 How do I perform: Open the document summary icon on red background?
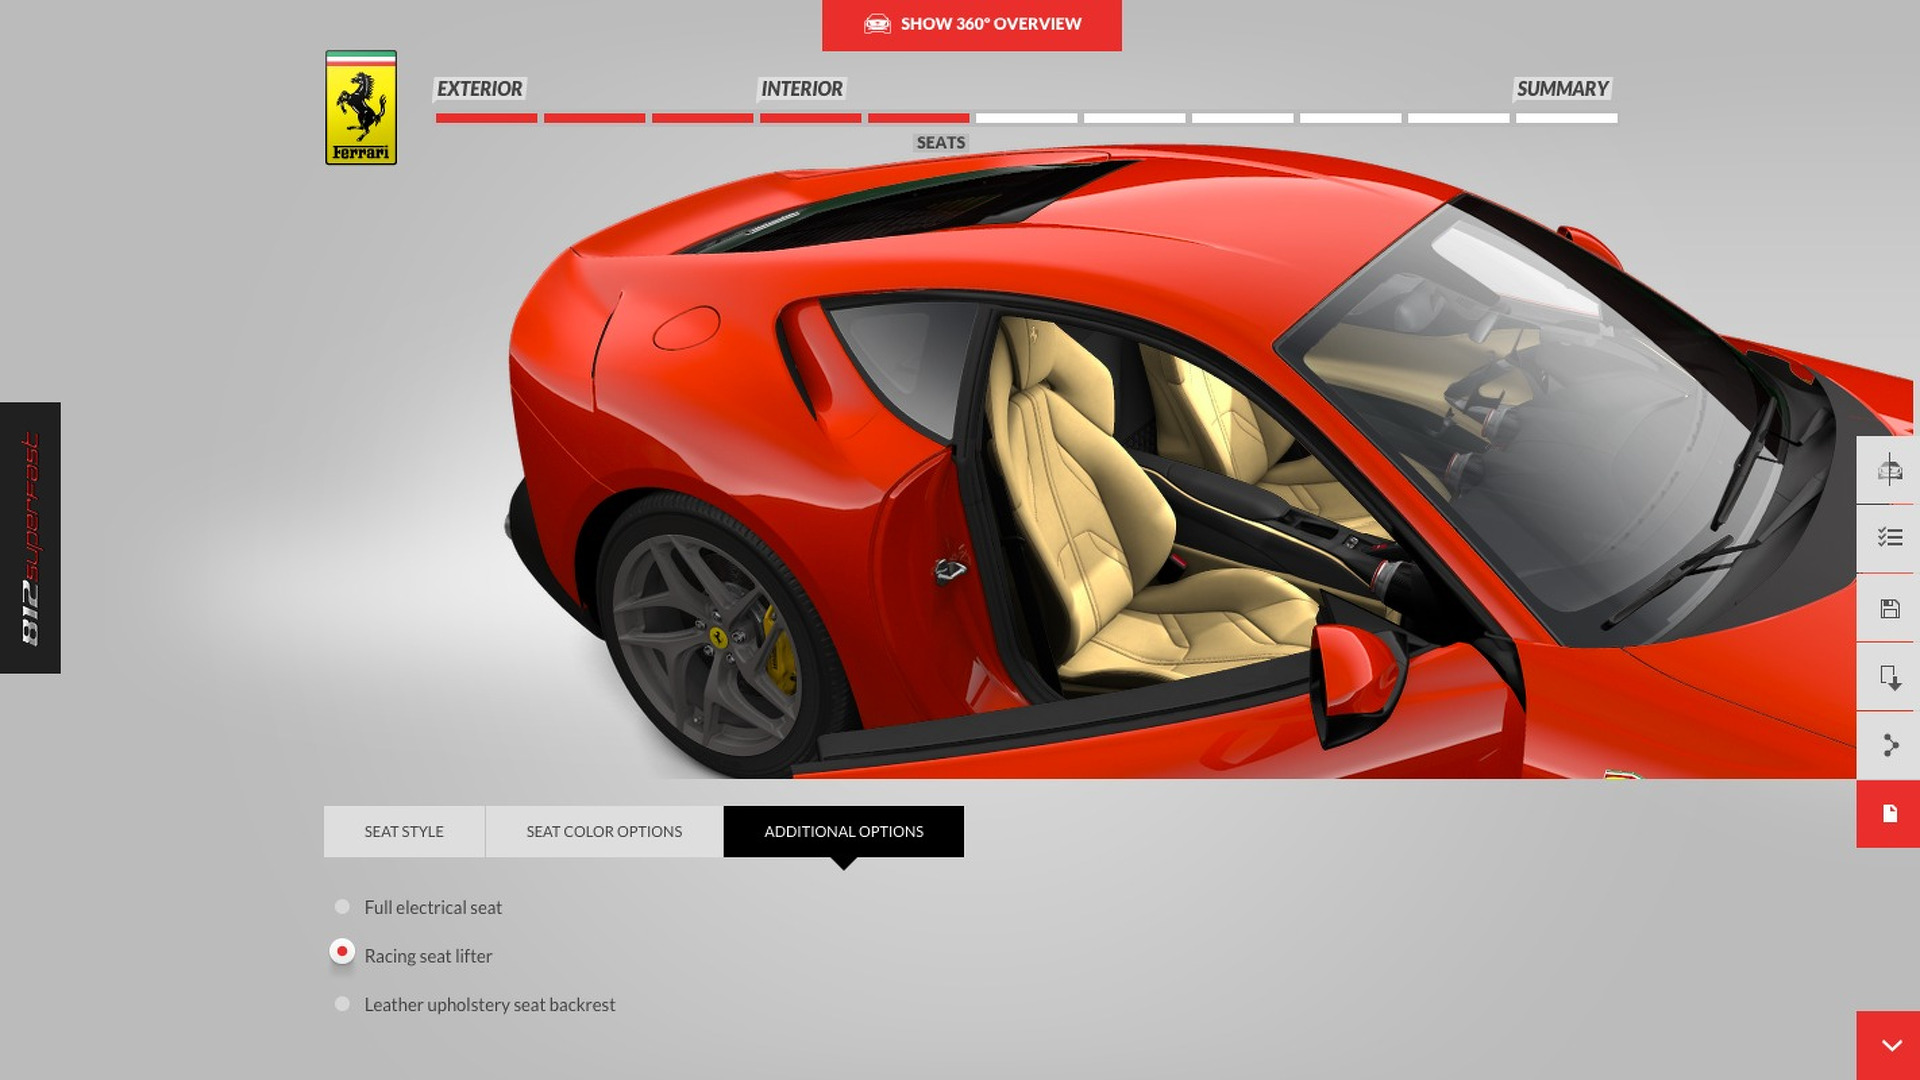click(x=1890, y=813)
